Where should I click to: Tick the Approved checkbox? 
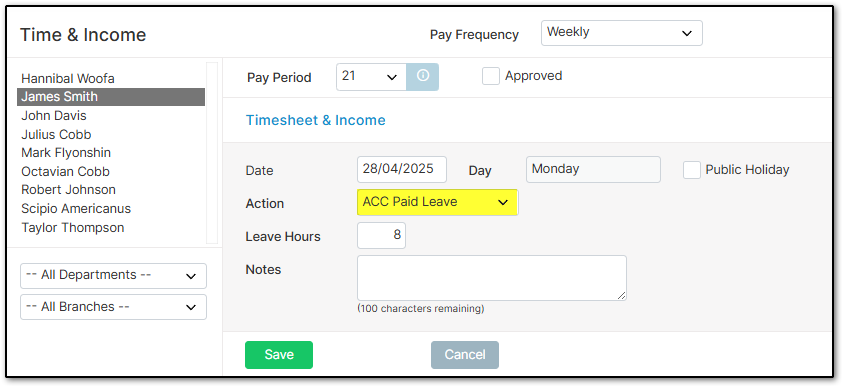coord(491,76)
